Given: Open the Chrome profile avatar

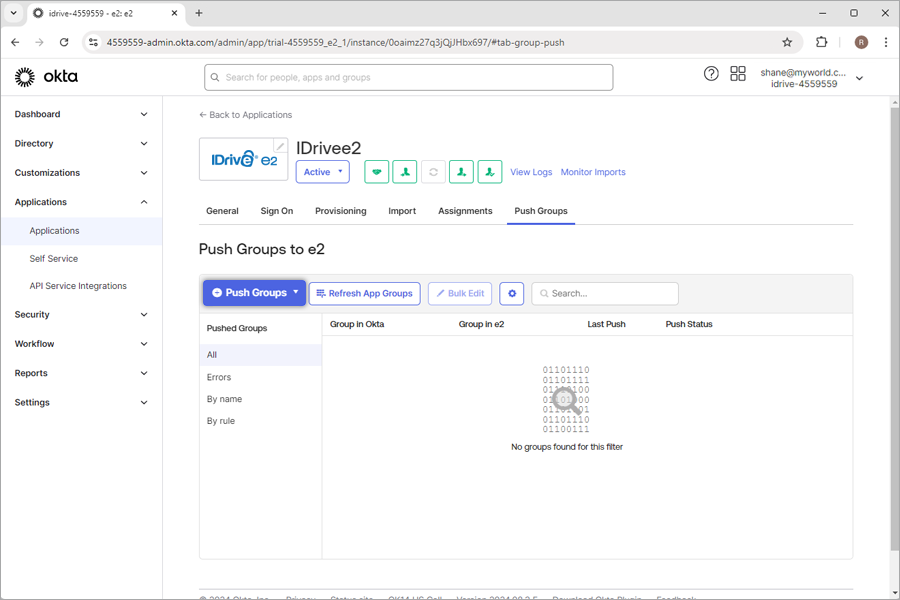Looking at the screenshot, I should coord(861,42).
